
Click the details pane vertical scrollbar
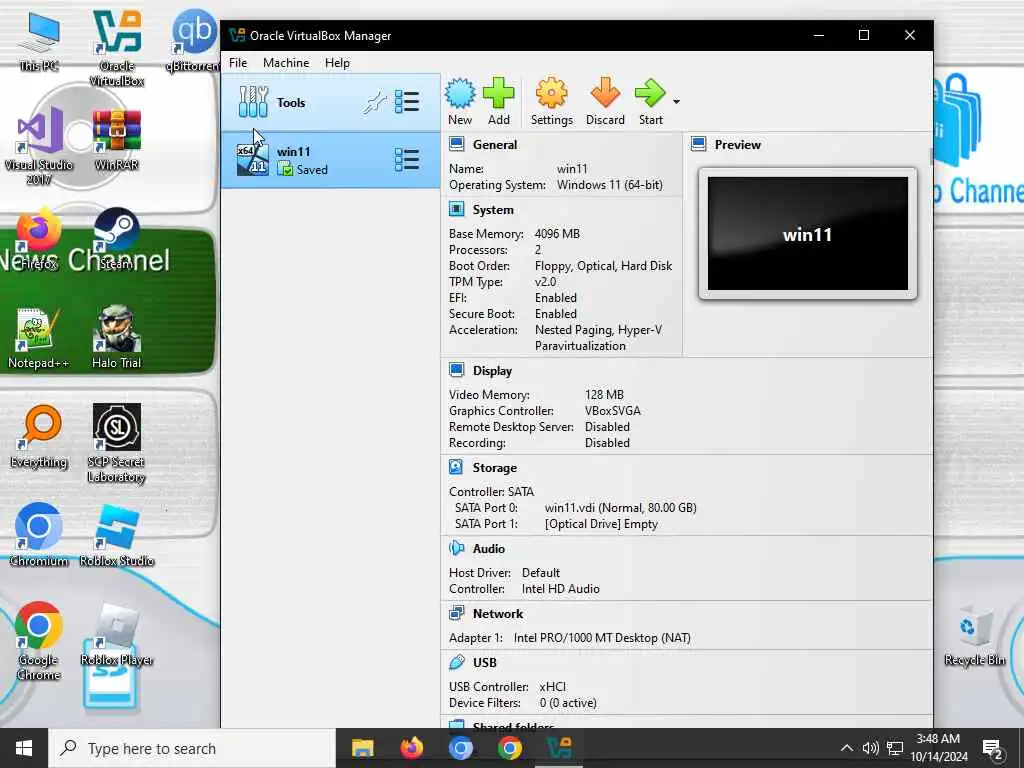931,157
